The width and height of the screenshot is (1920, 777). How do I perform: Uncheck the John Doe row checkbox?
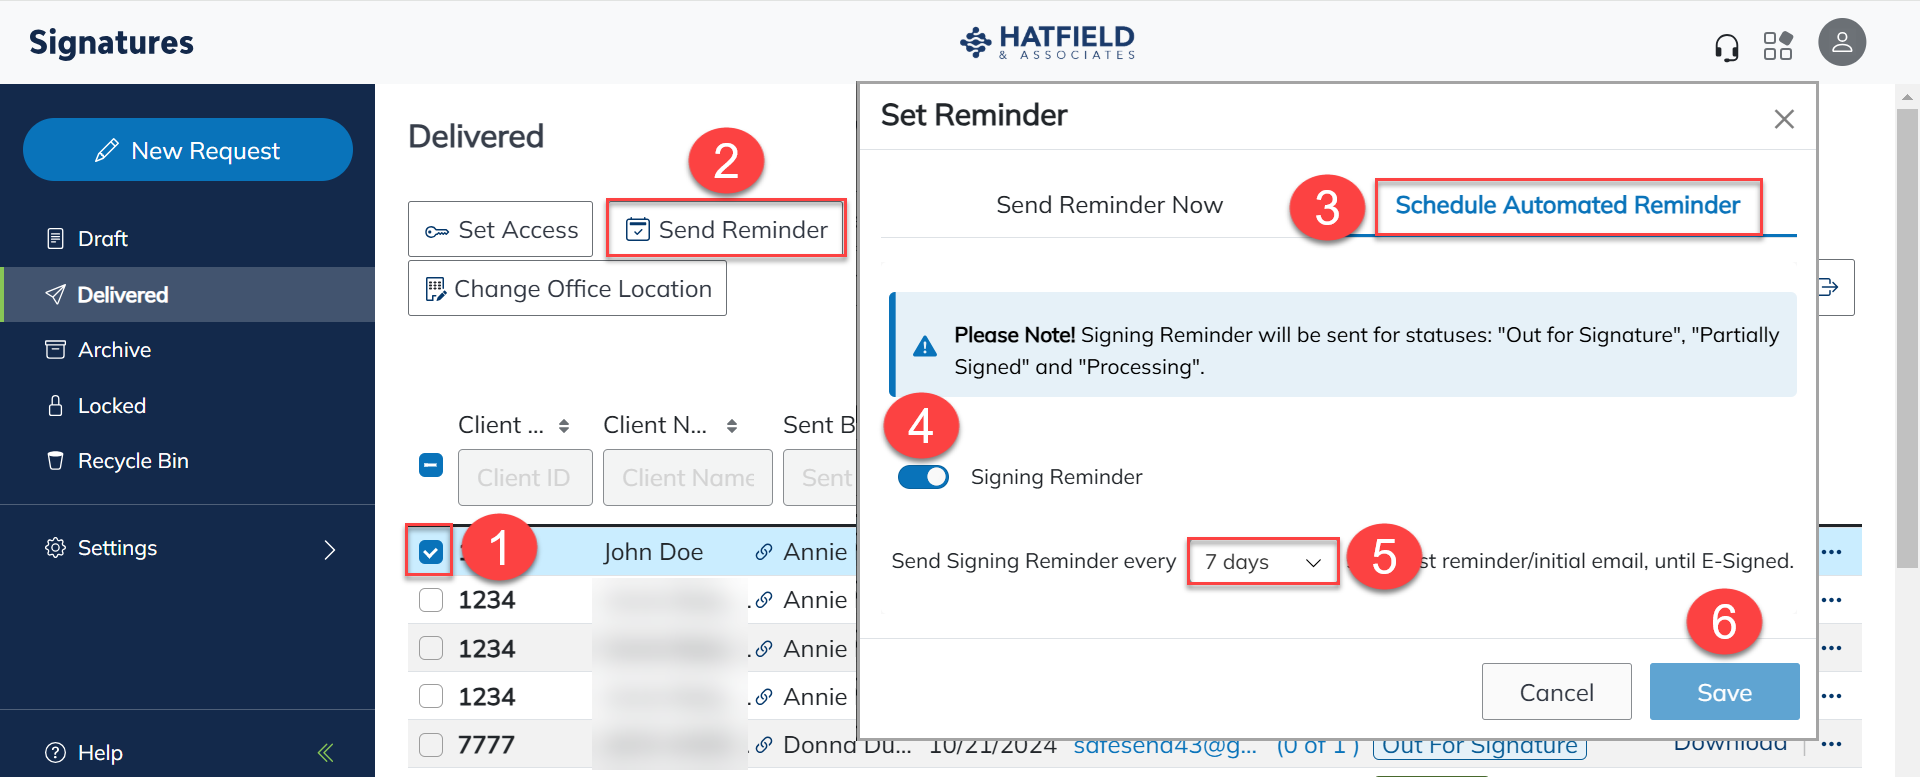[x=431, y=552]
